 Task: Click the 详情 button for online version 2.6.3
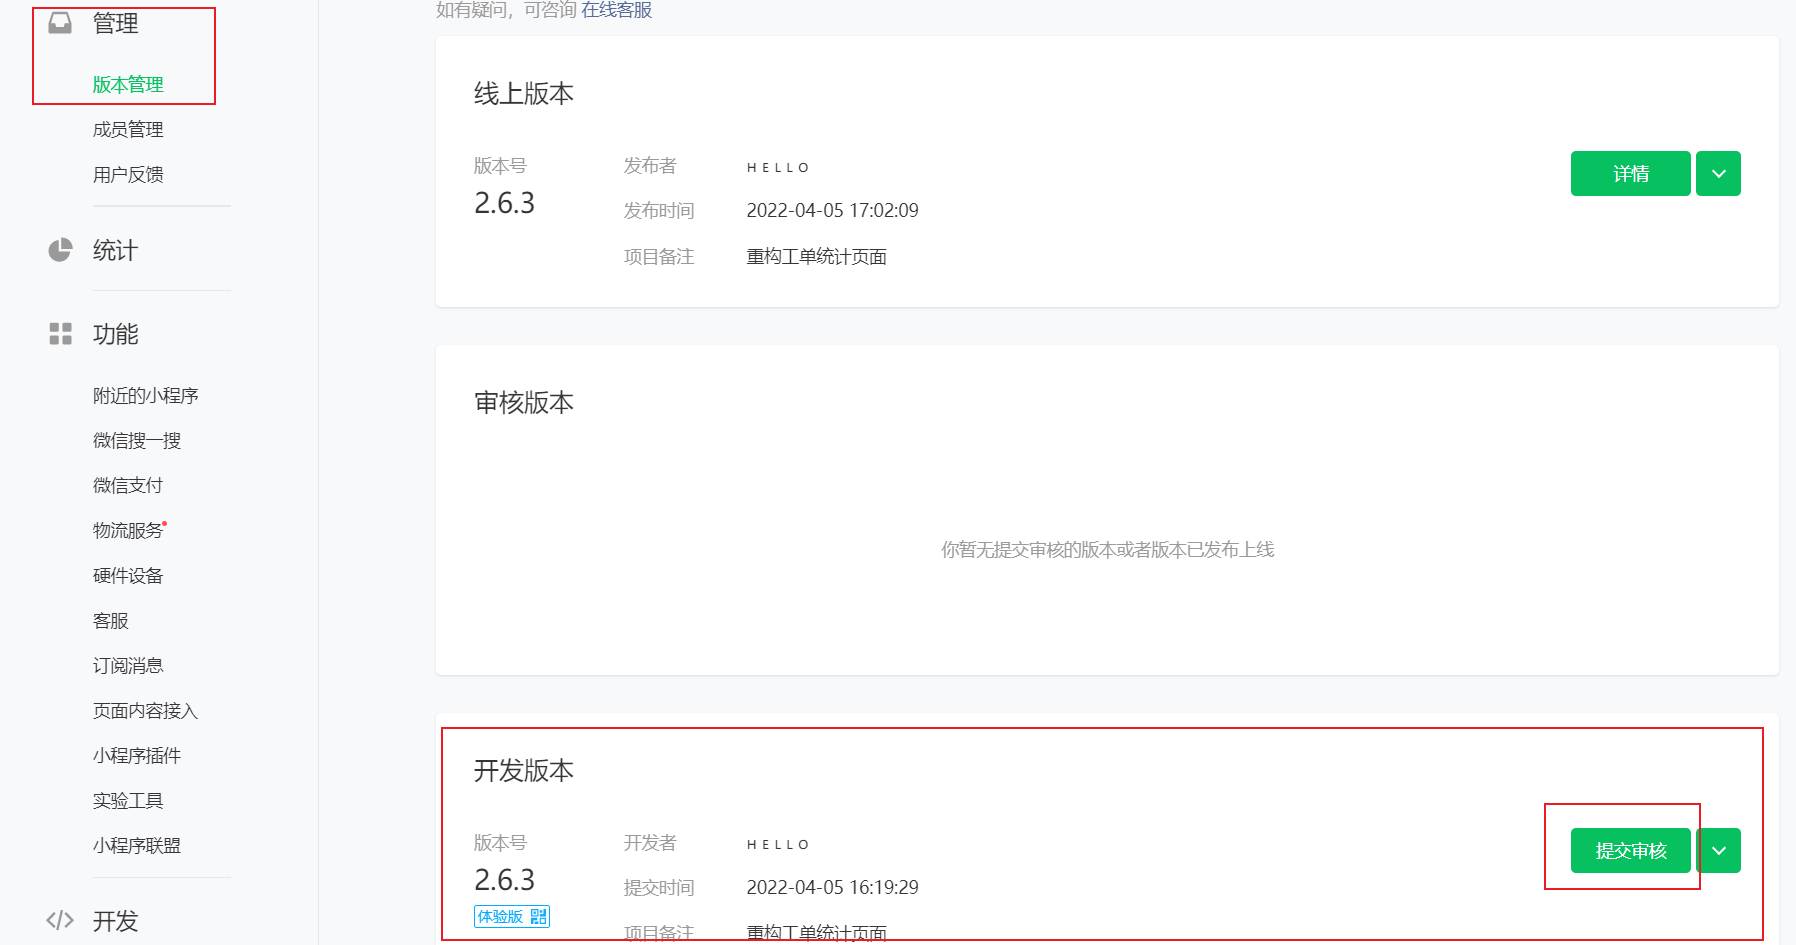click(x=1630, y=173)
